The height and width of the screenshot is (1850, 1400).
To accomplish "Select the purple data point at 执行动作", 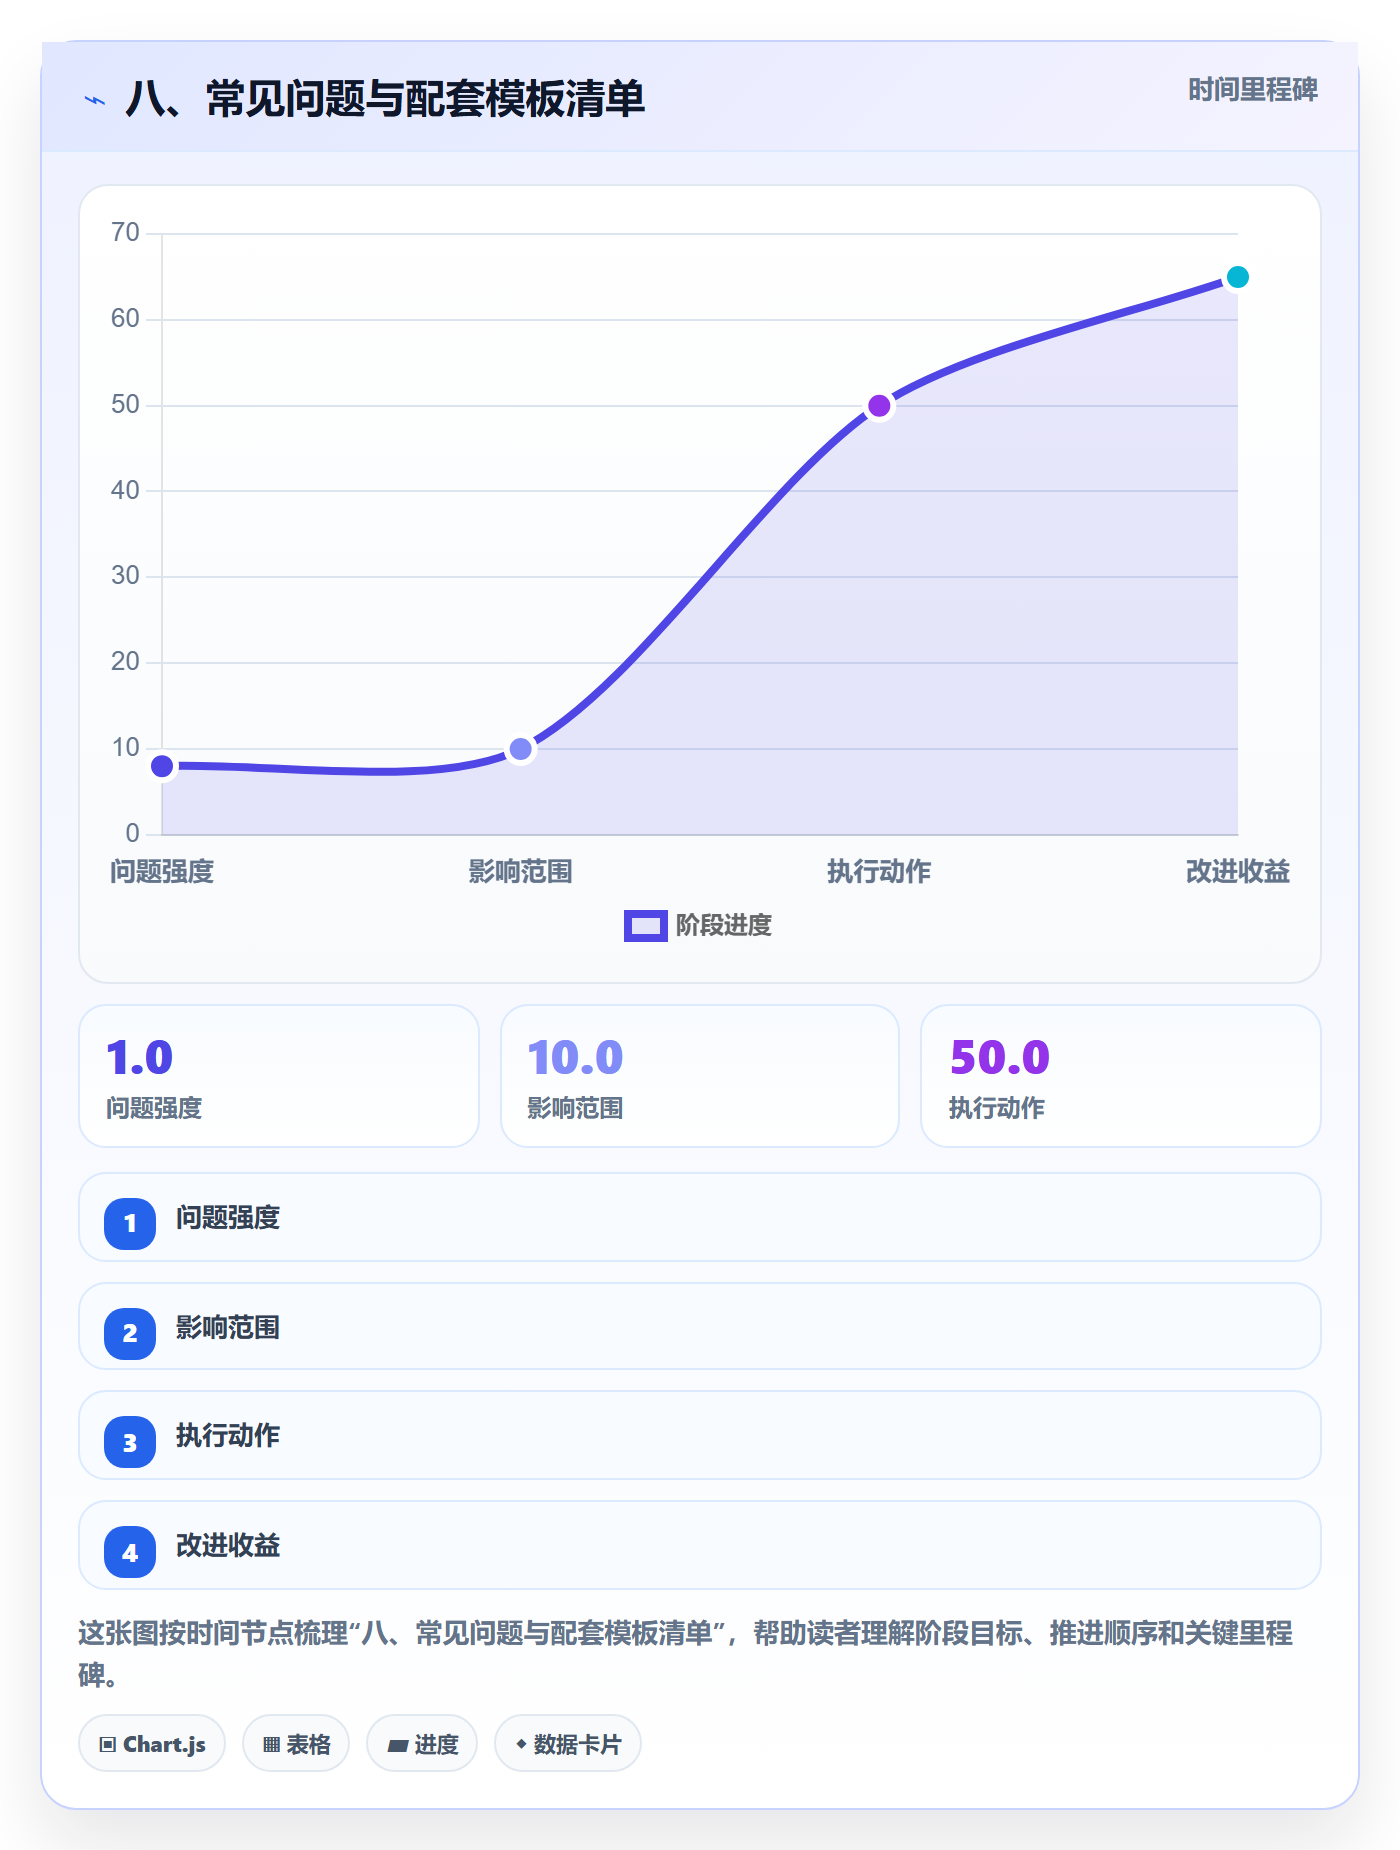I will point(879,406).
